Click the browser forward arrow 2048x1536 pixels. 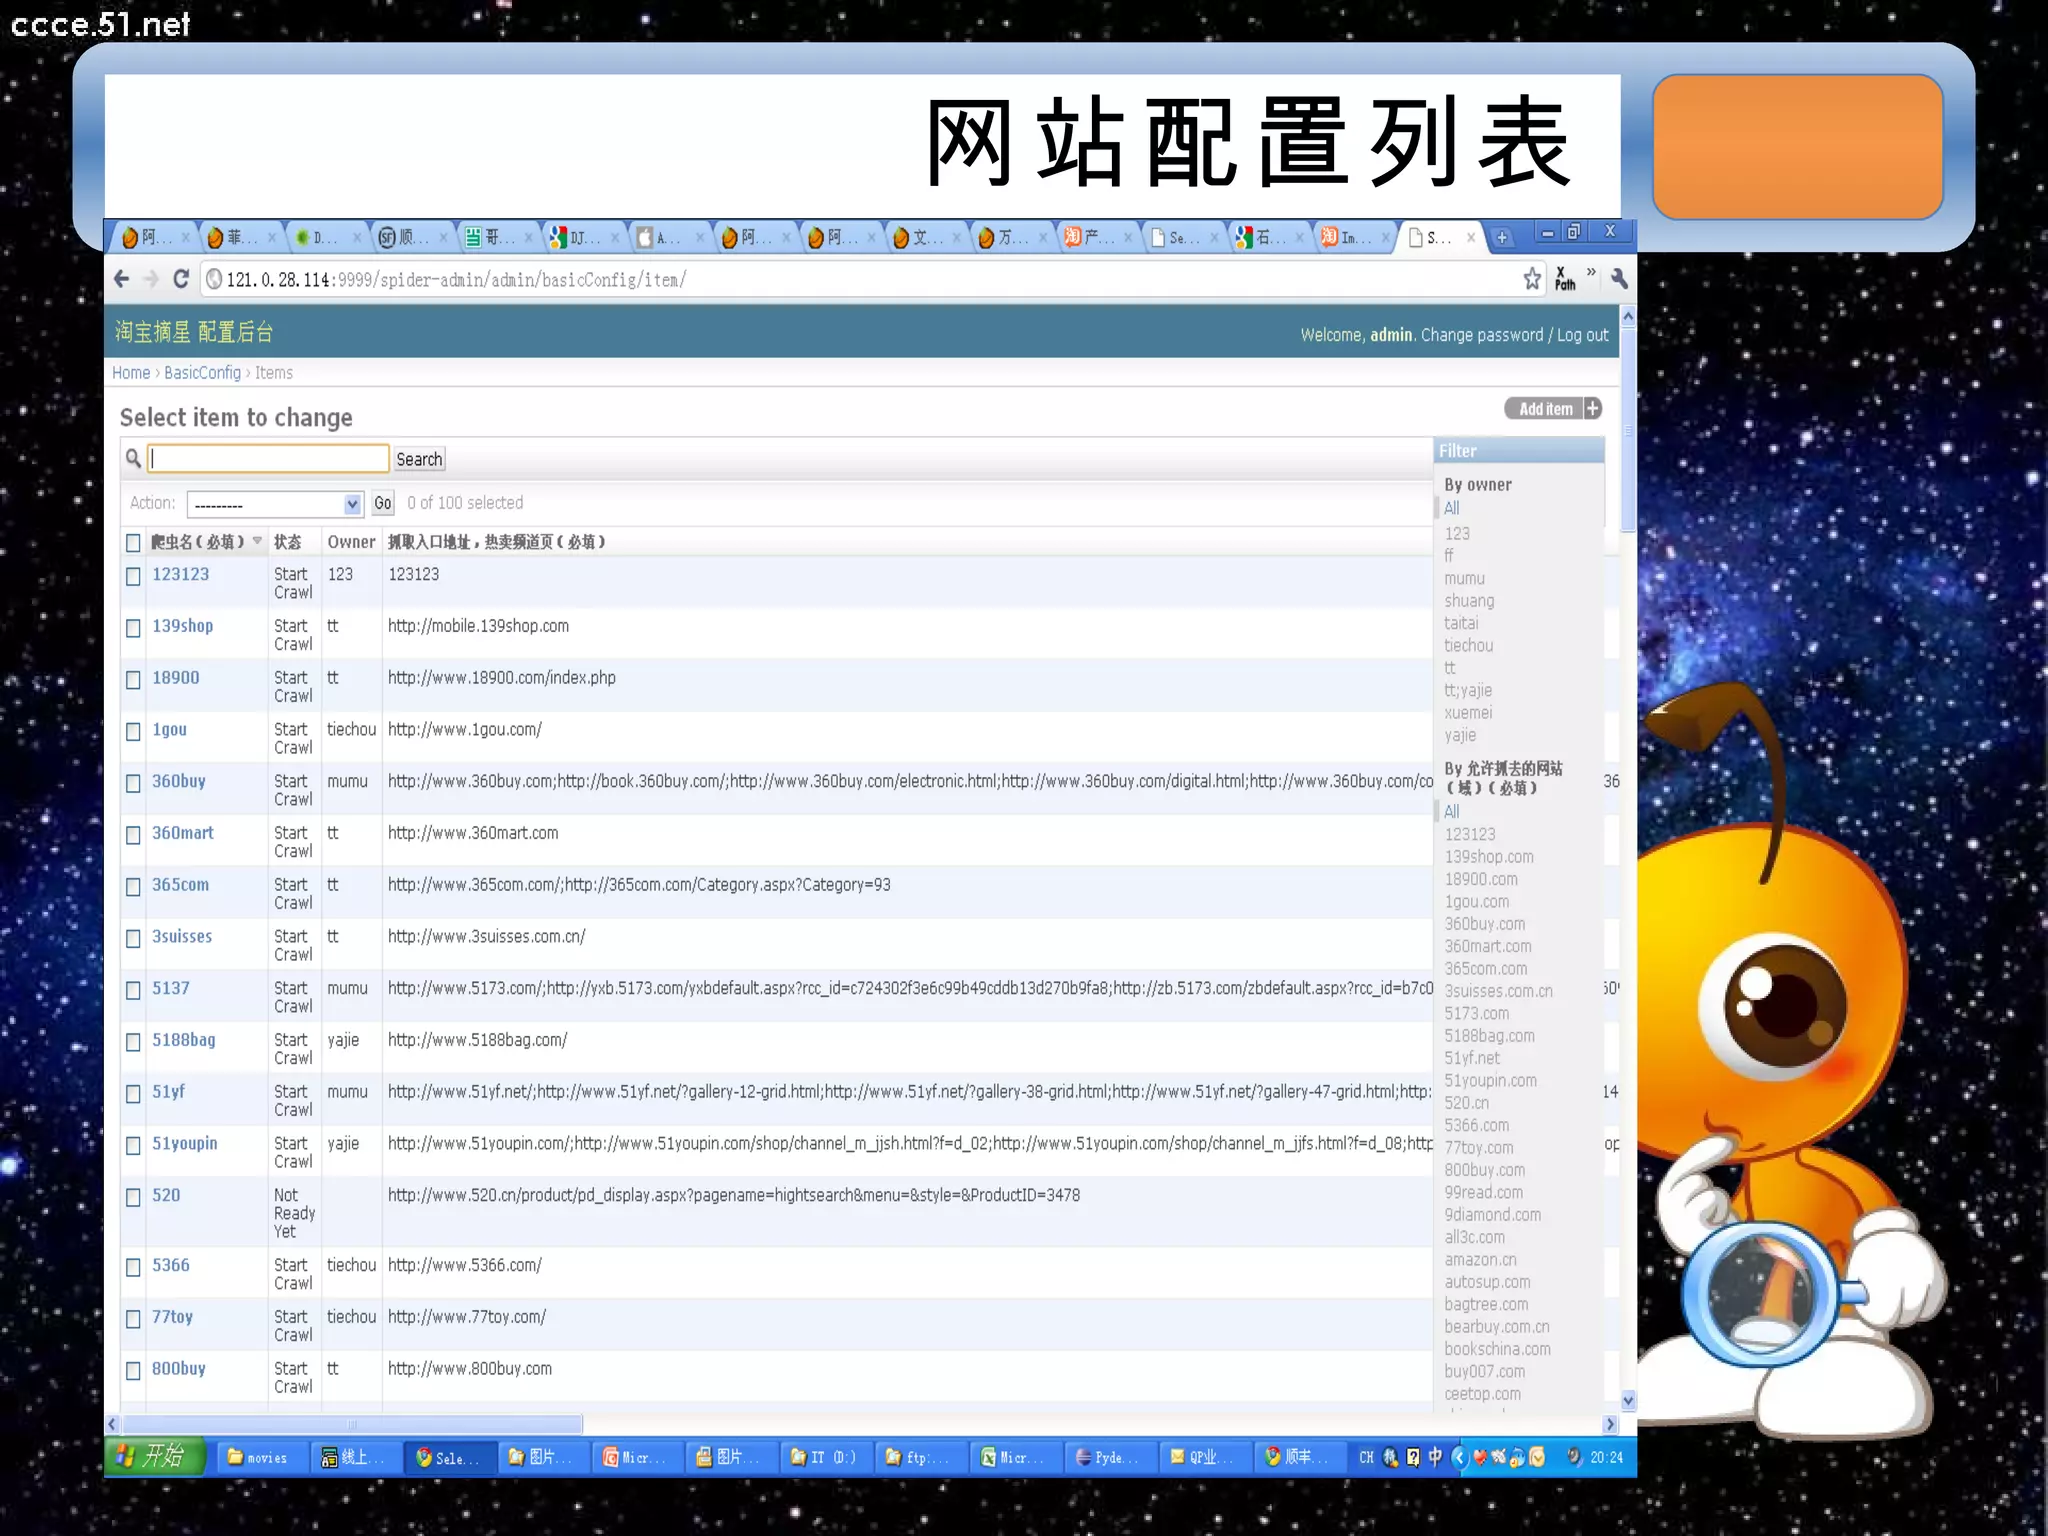[x=151, y=279]
